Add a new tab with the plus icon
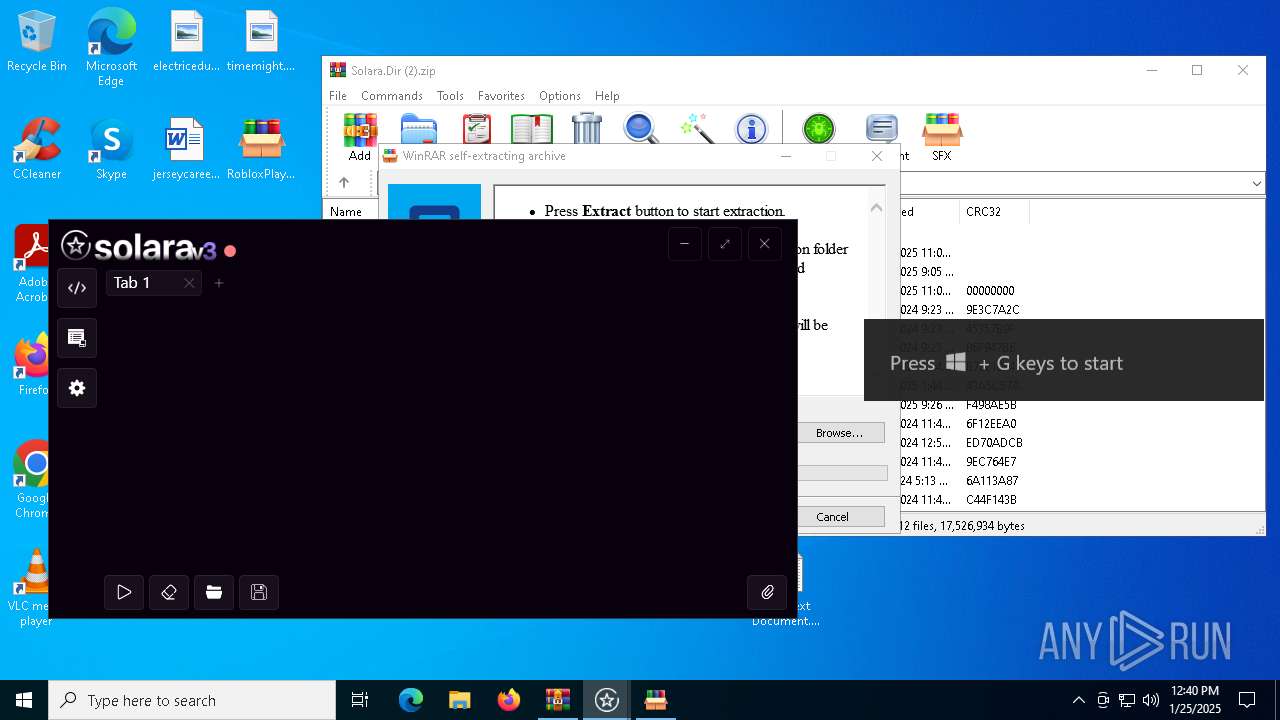The height and width of the screenshot is (720, 1280). pyautogui.click(x=219, y=283)
